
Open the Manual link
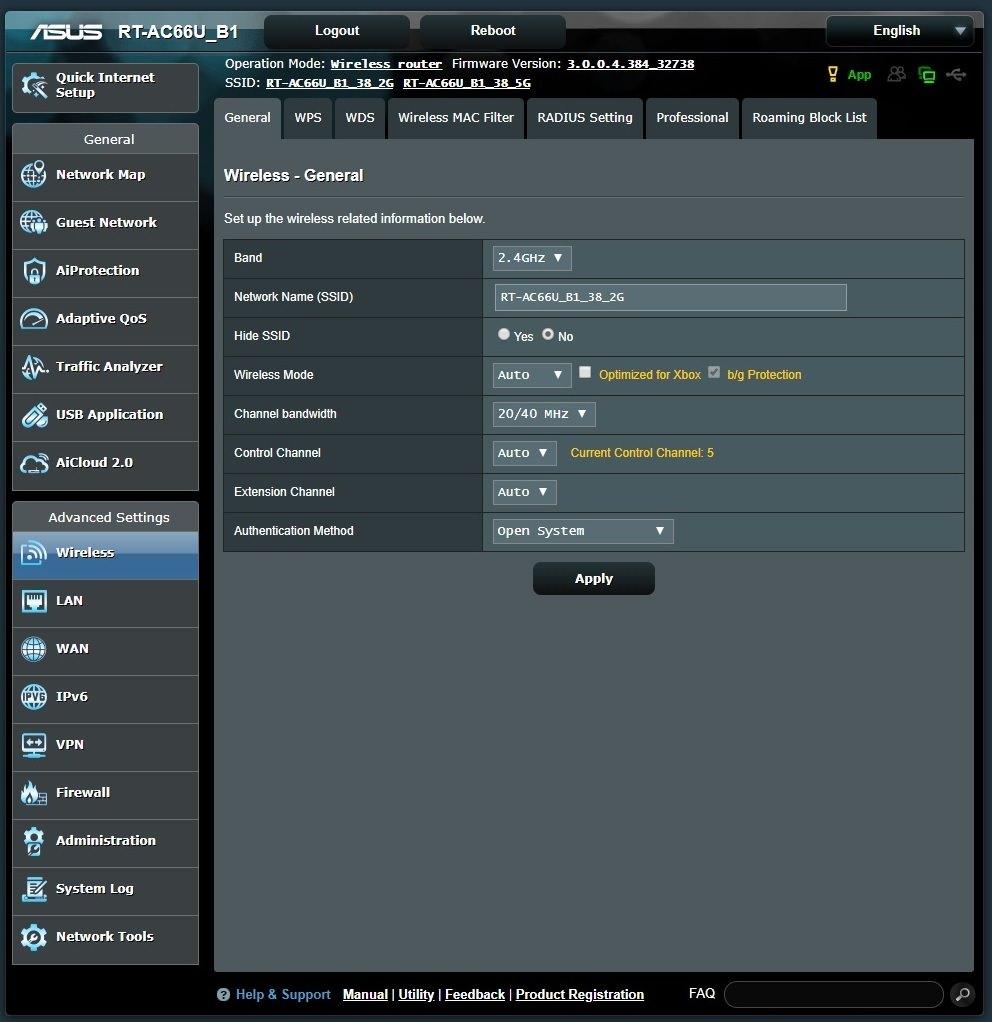(365, 995)
